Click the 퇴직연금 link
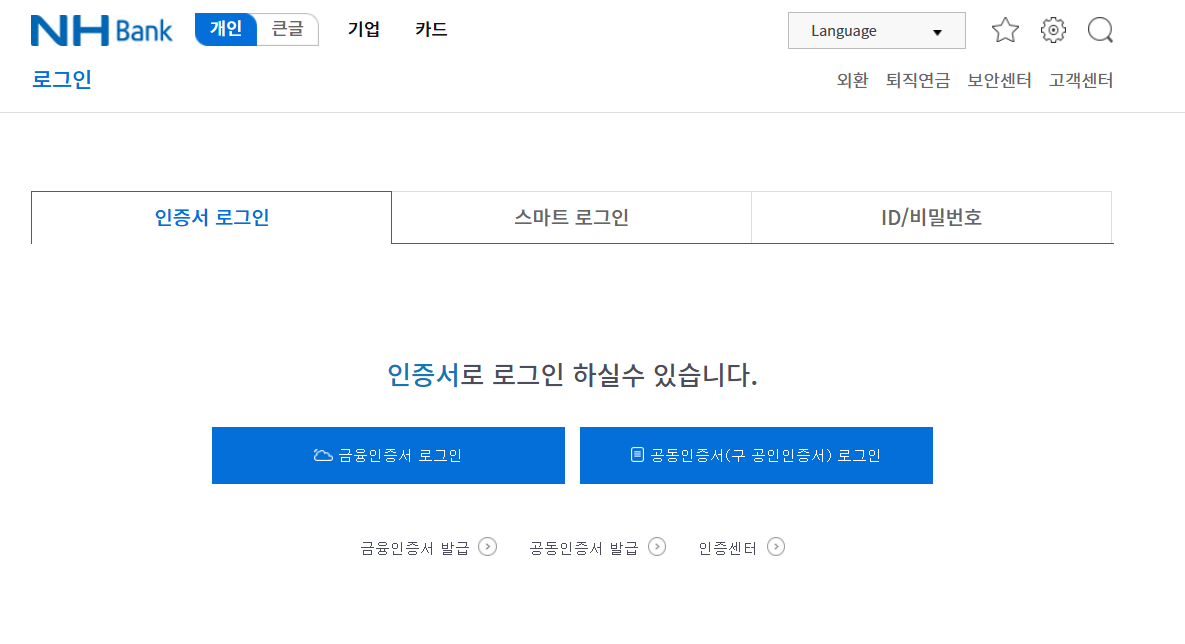The width and height of the screenshot is (1185, 644). click(x=917, y=80)
